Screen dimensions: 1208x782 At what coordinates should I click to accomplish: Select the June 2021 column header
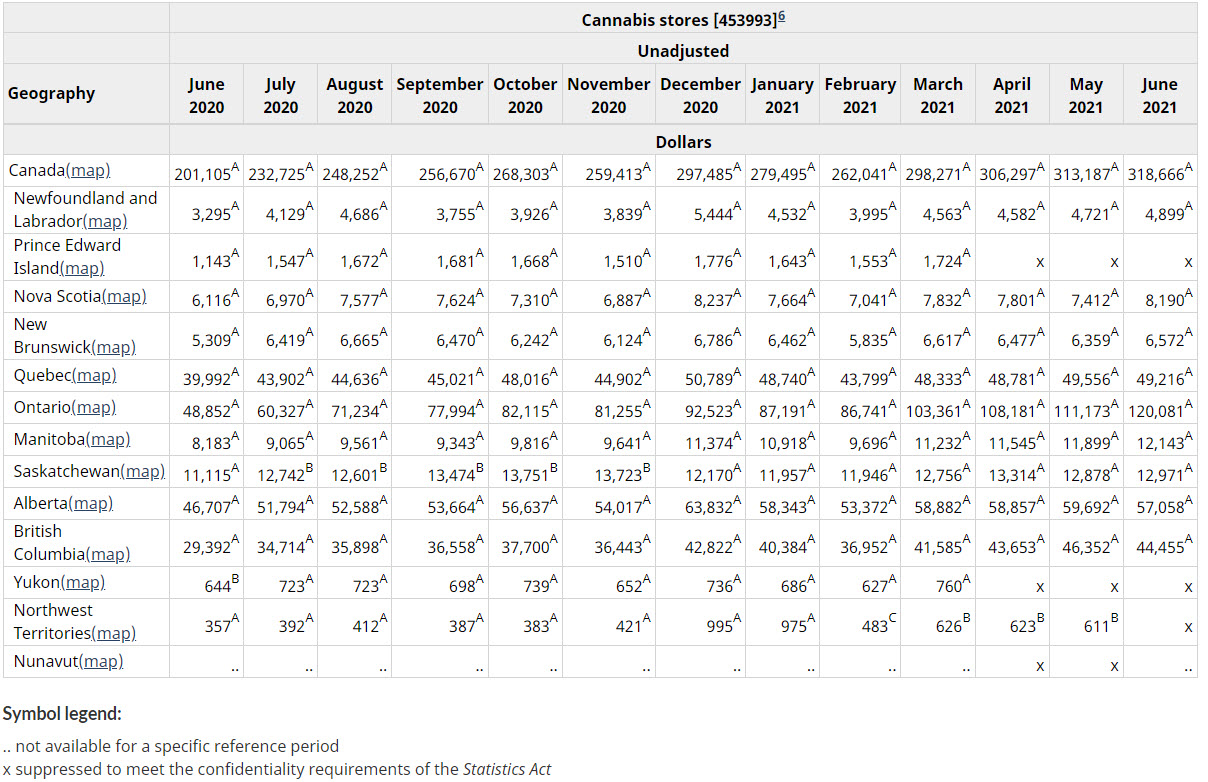1159,95
